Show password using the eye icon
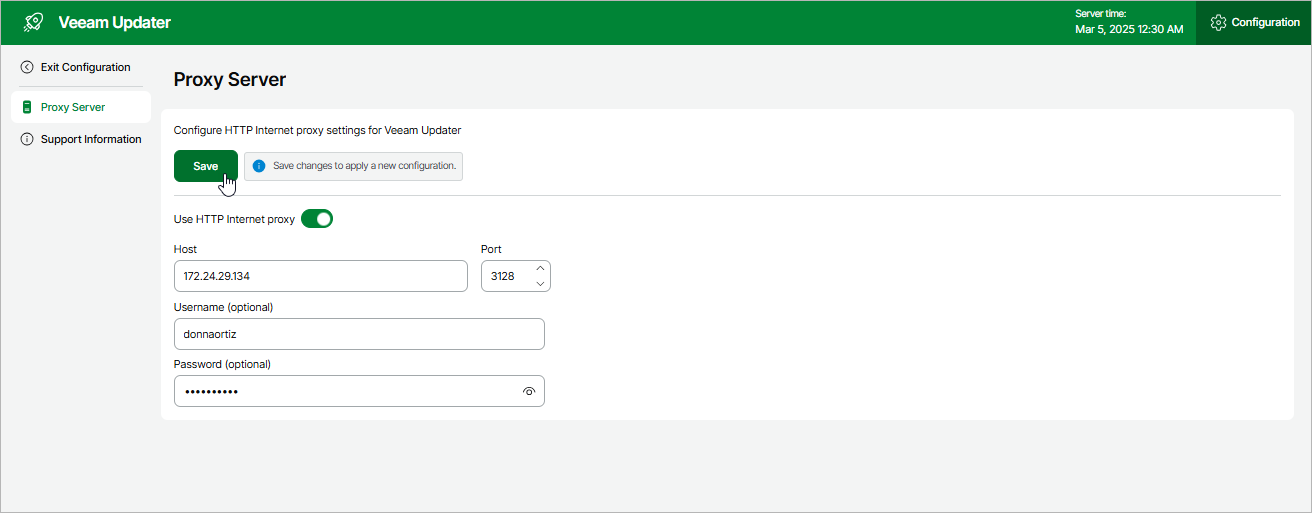 click(529, 392)
